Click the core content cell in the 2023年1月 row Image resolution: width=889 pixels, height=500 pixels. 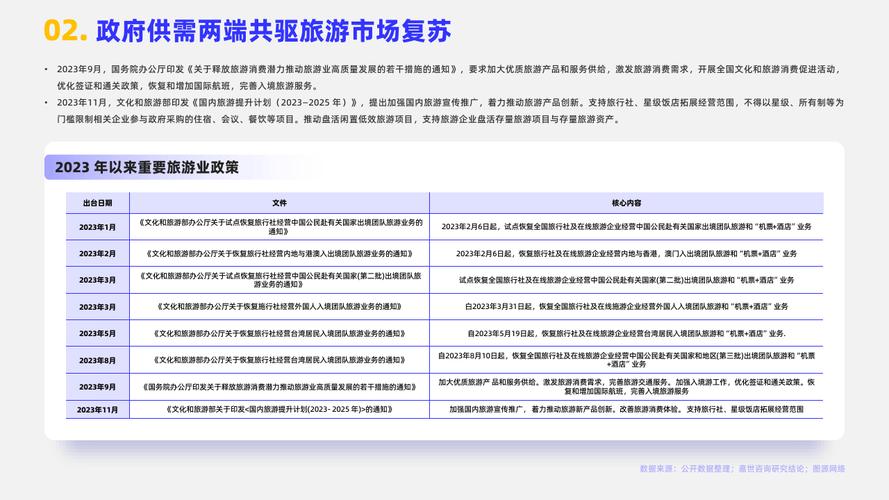tap(626, 227)
